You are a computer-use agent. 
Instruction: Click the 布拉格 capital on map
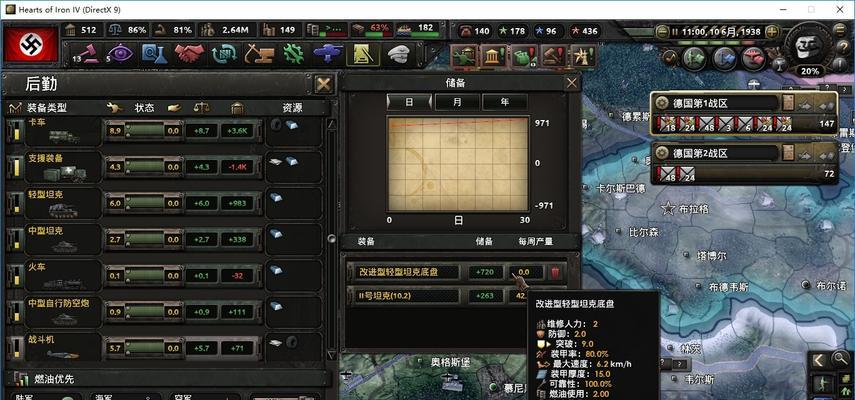coord(685,208)
